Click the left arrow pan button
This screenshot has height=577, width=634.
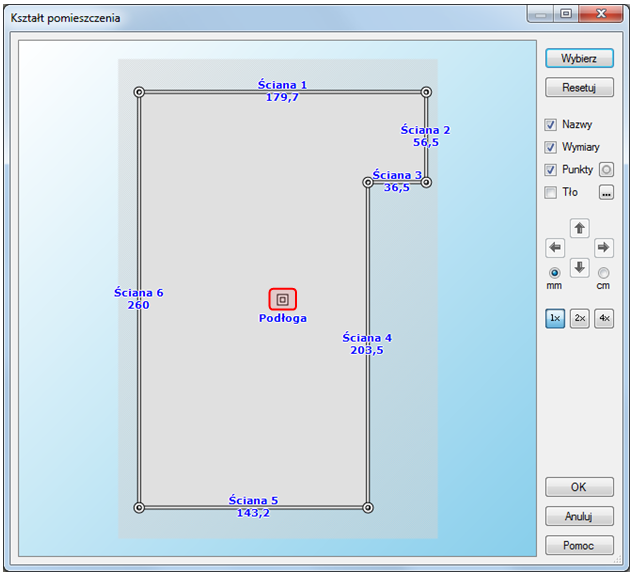(556, 247)
